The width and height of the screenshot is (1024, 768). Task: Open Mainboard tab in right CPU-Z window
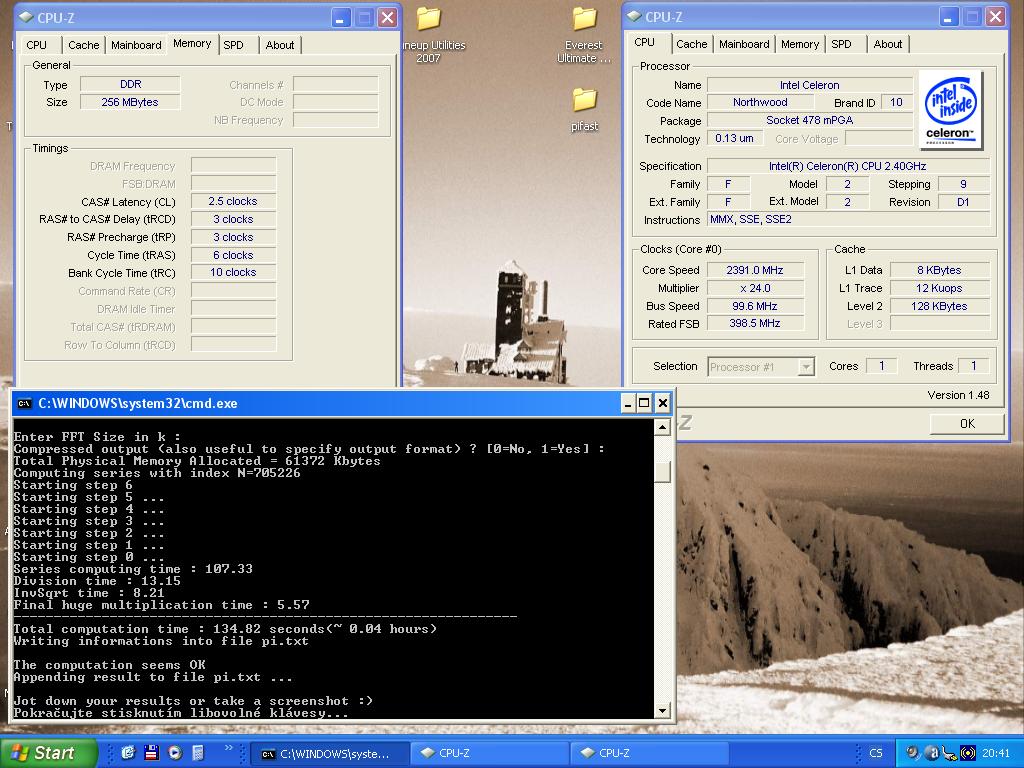point(744,44)
